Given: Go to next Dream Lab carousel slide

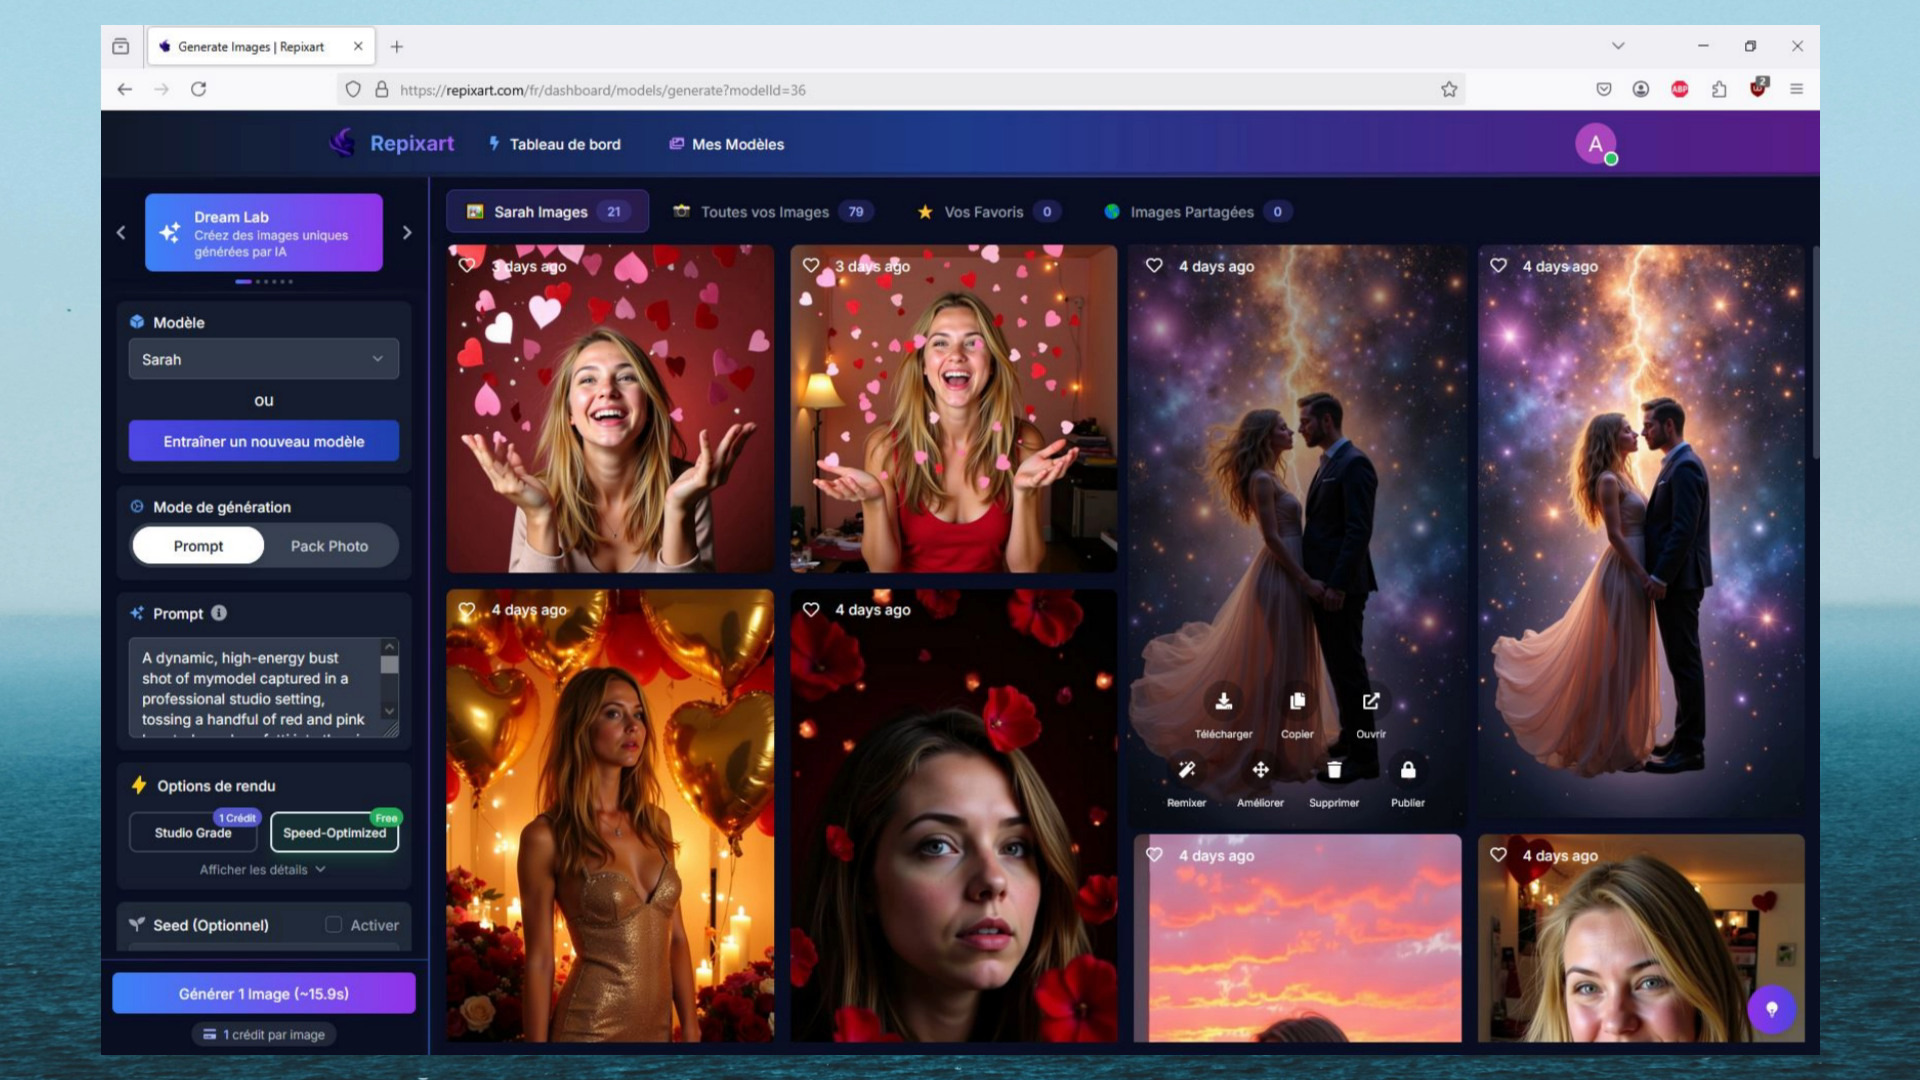Looking at the screenshot, I should click(407, 233).
